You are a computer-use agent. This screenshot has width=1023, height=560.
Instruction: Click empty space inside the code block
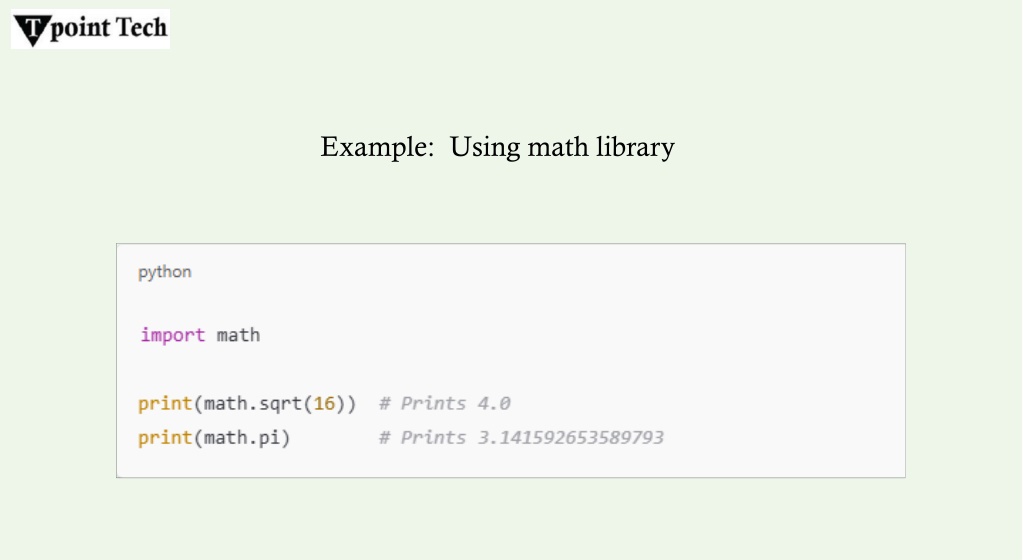click(x=750, y=326)
